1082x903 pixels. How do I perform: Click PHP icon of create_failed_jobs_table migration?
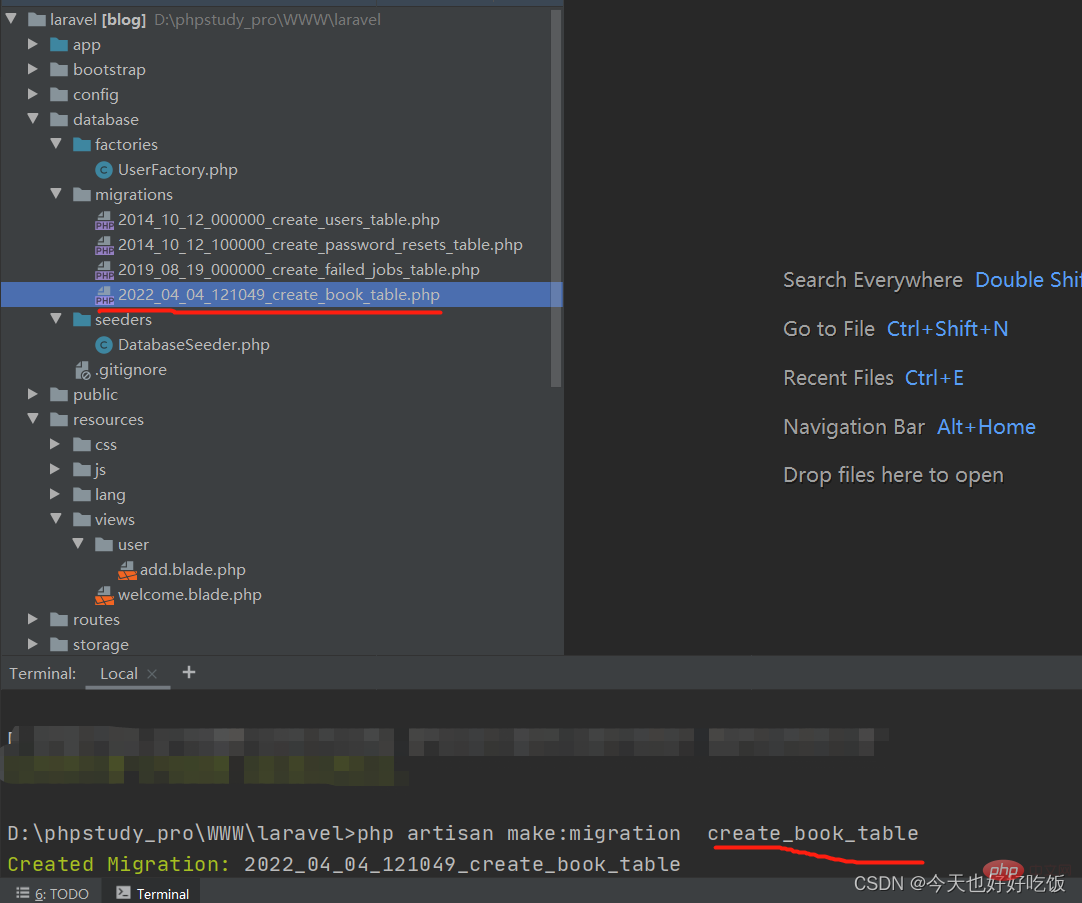(x=104, y=270)
